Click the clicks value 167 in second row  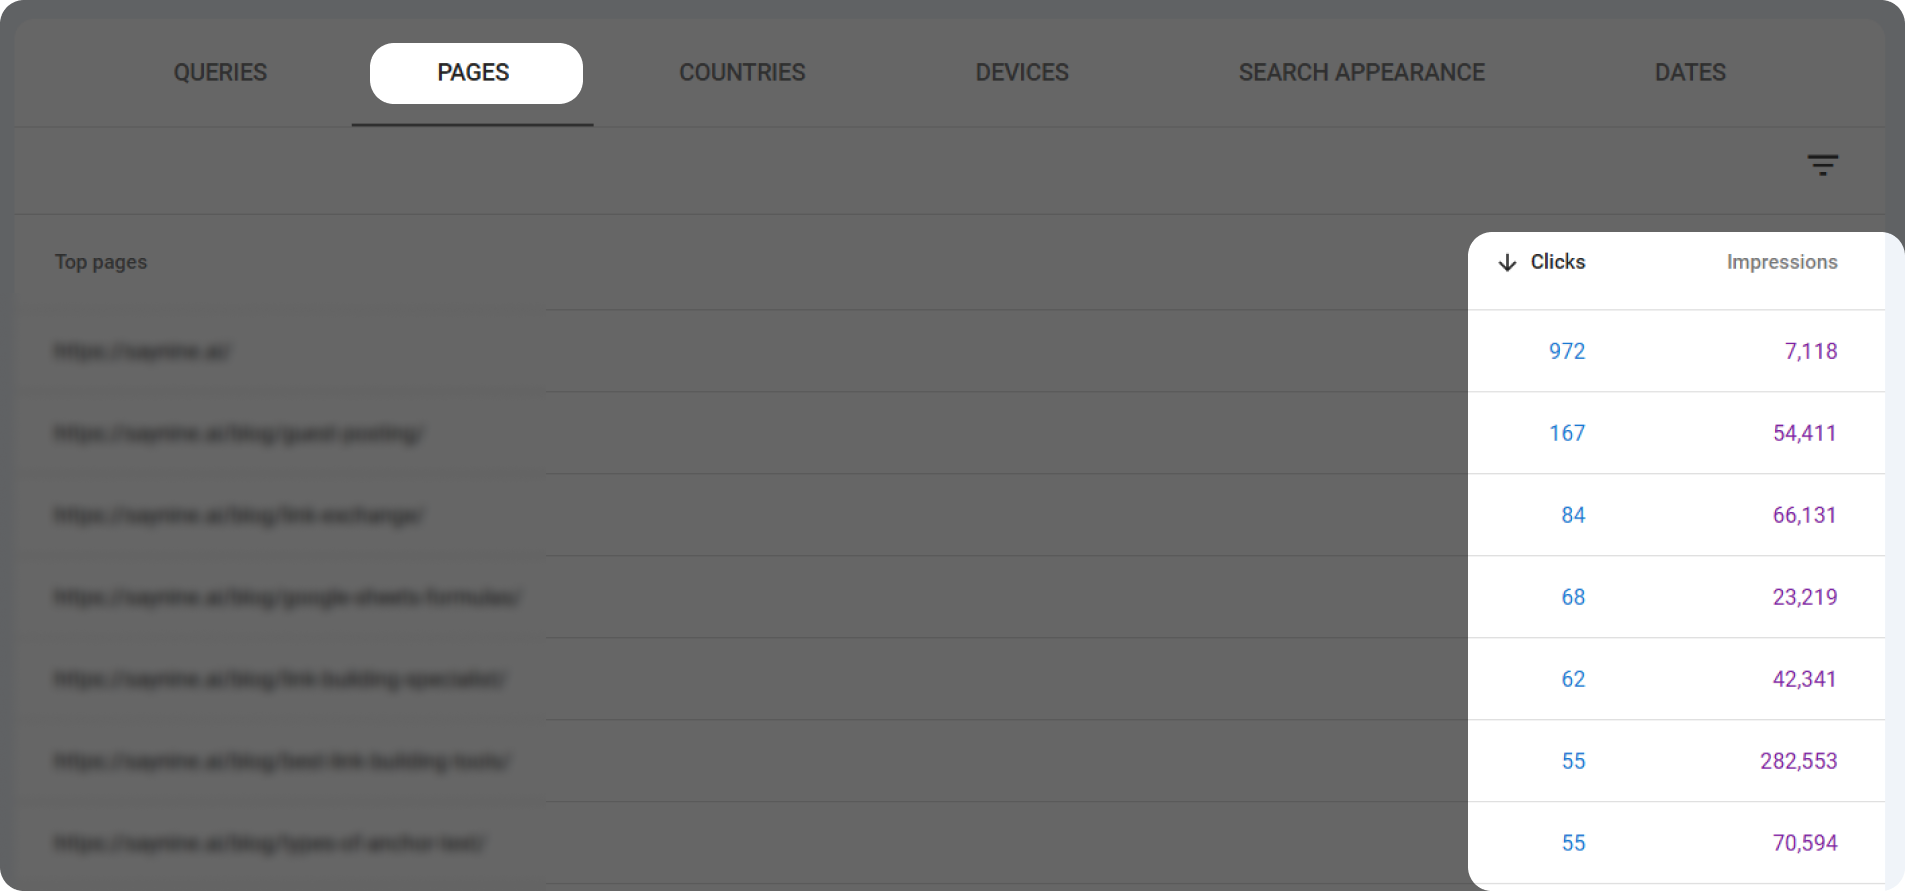[x=1567, y=433]
